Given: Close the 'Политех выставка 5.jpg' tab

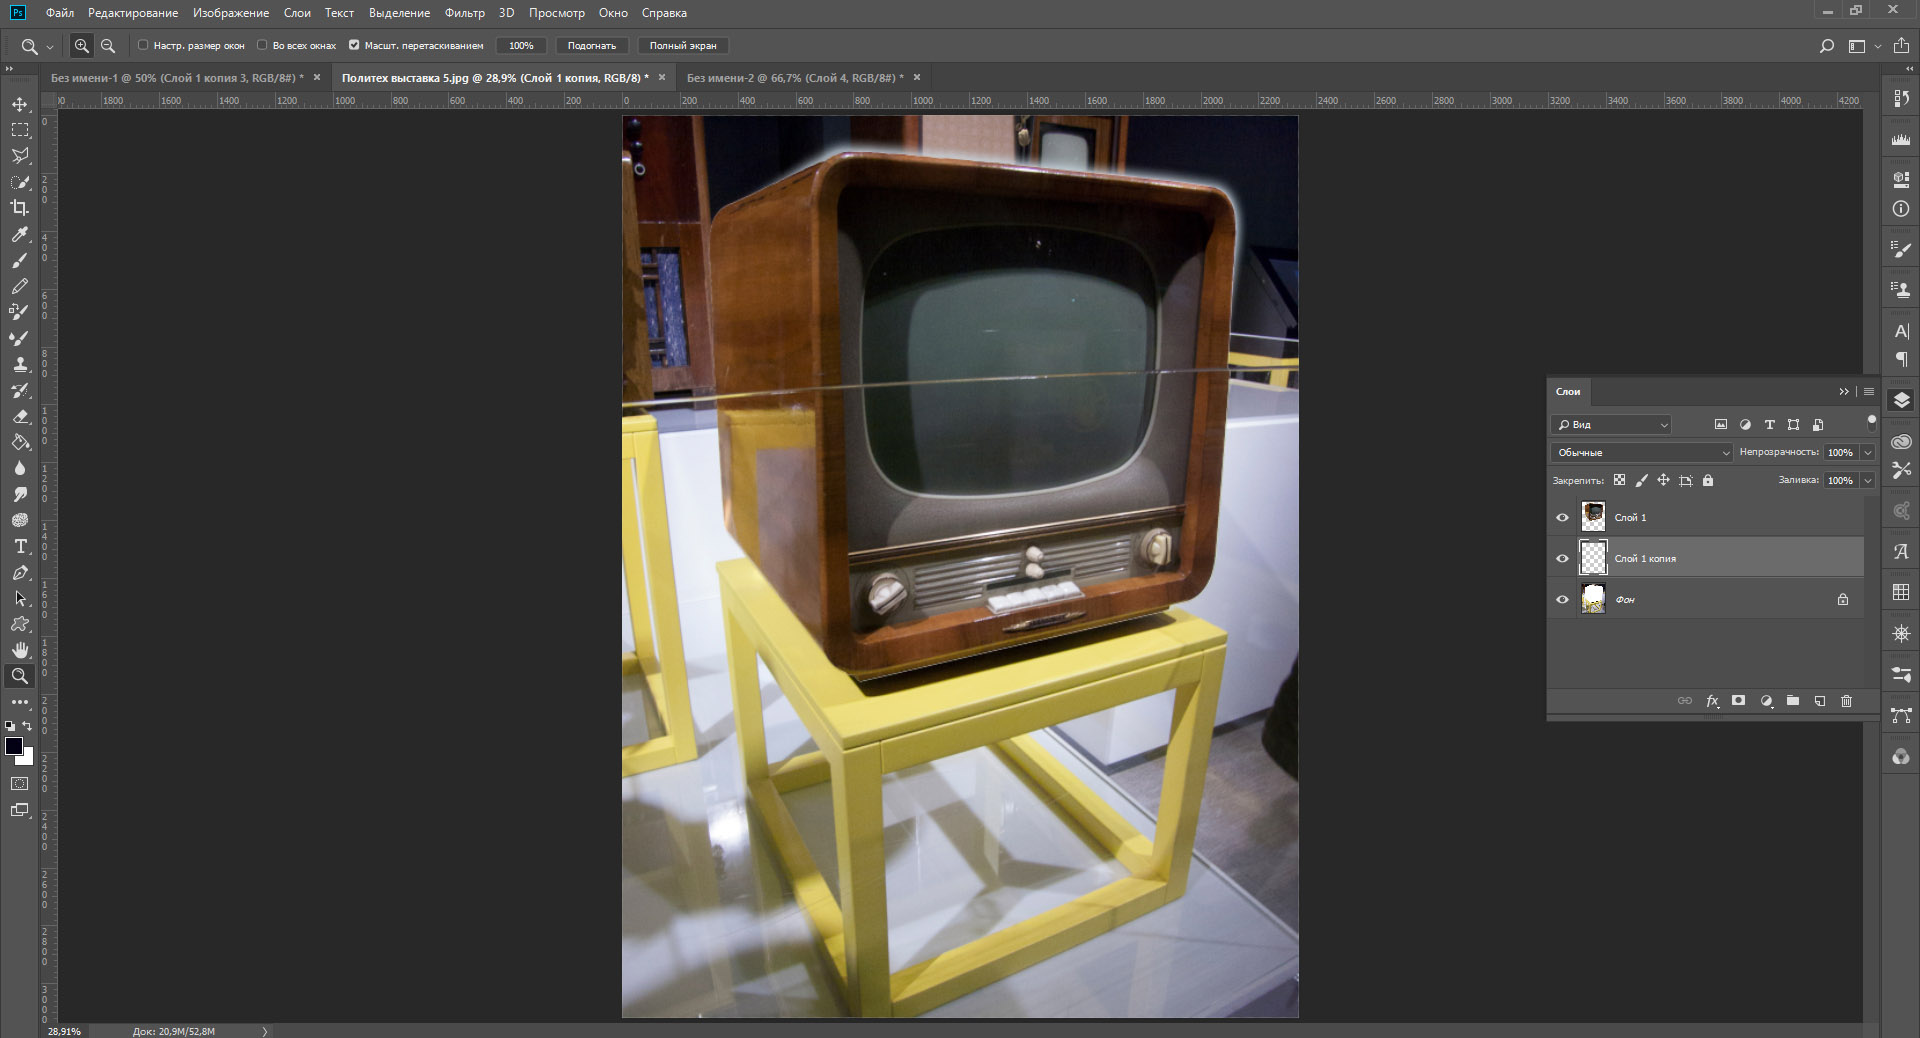Looking at the screenshot, I should 662,77.
